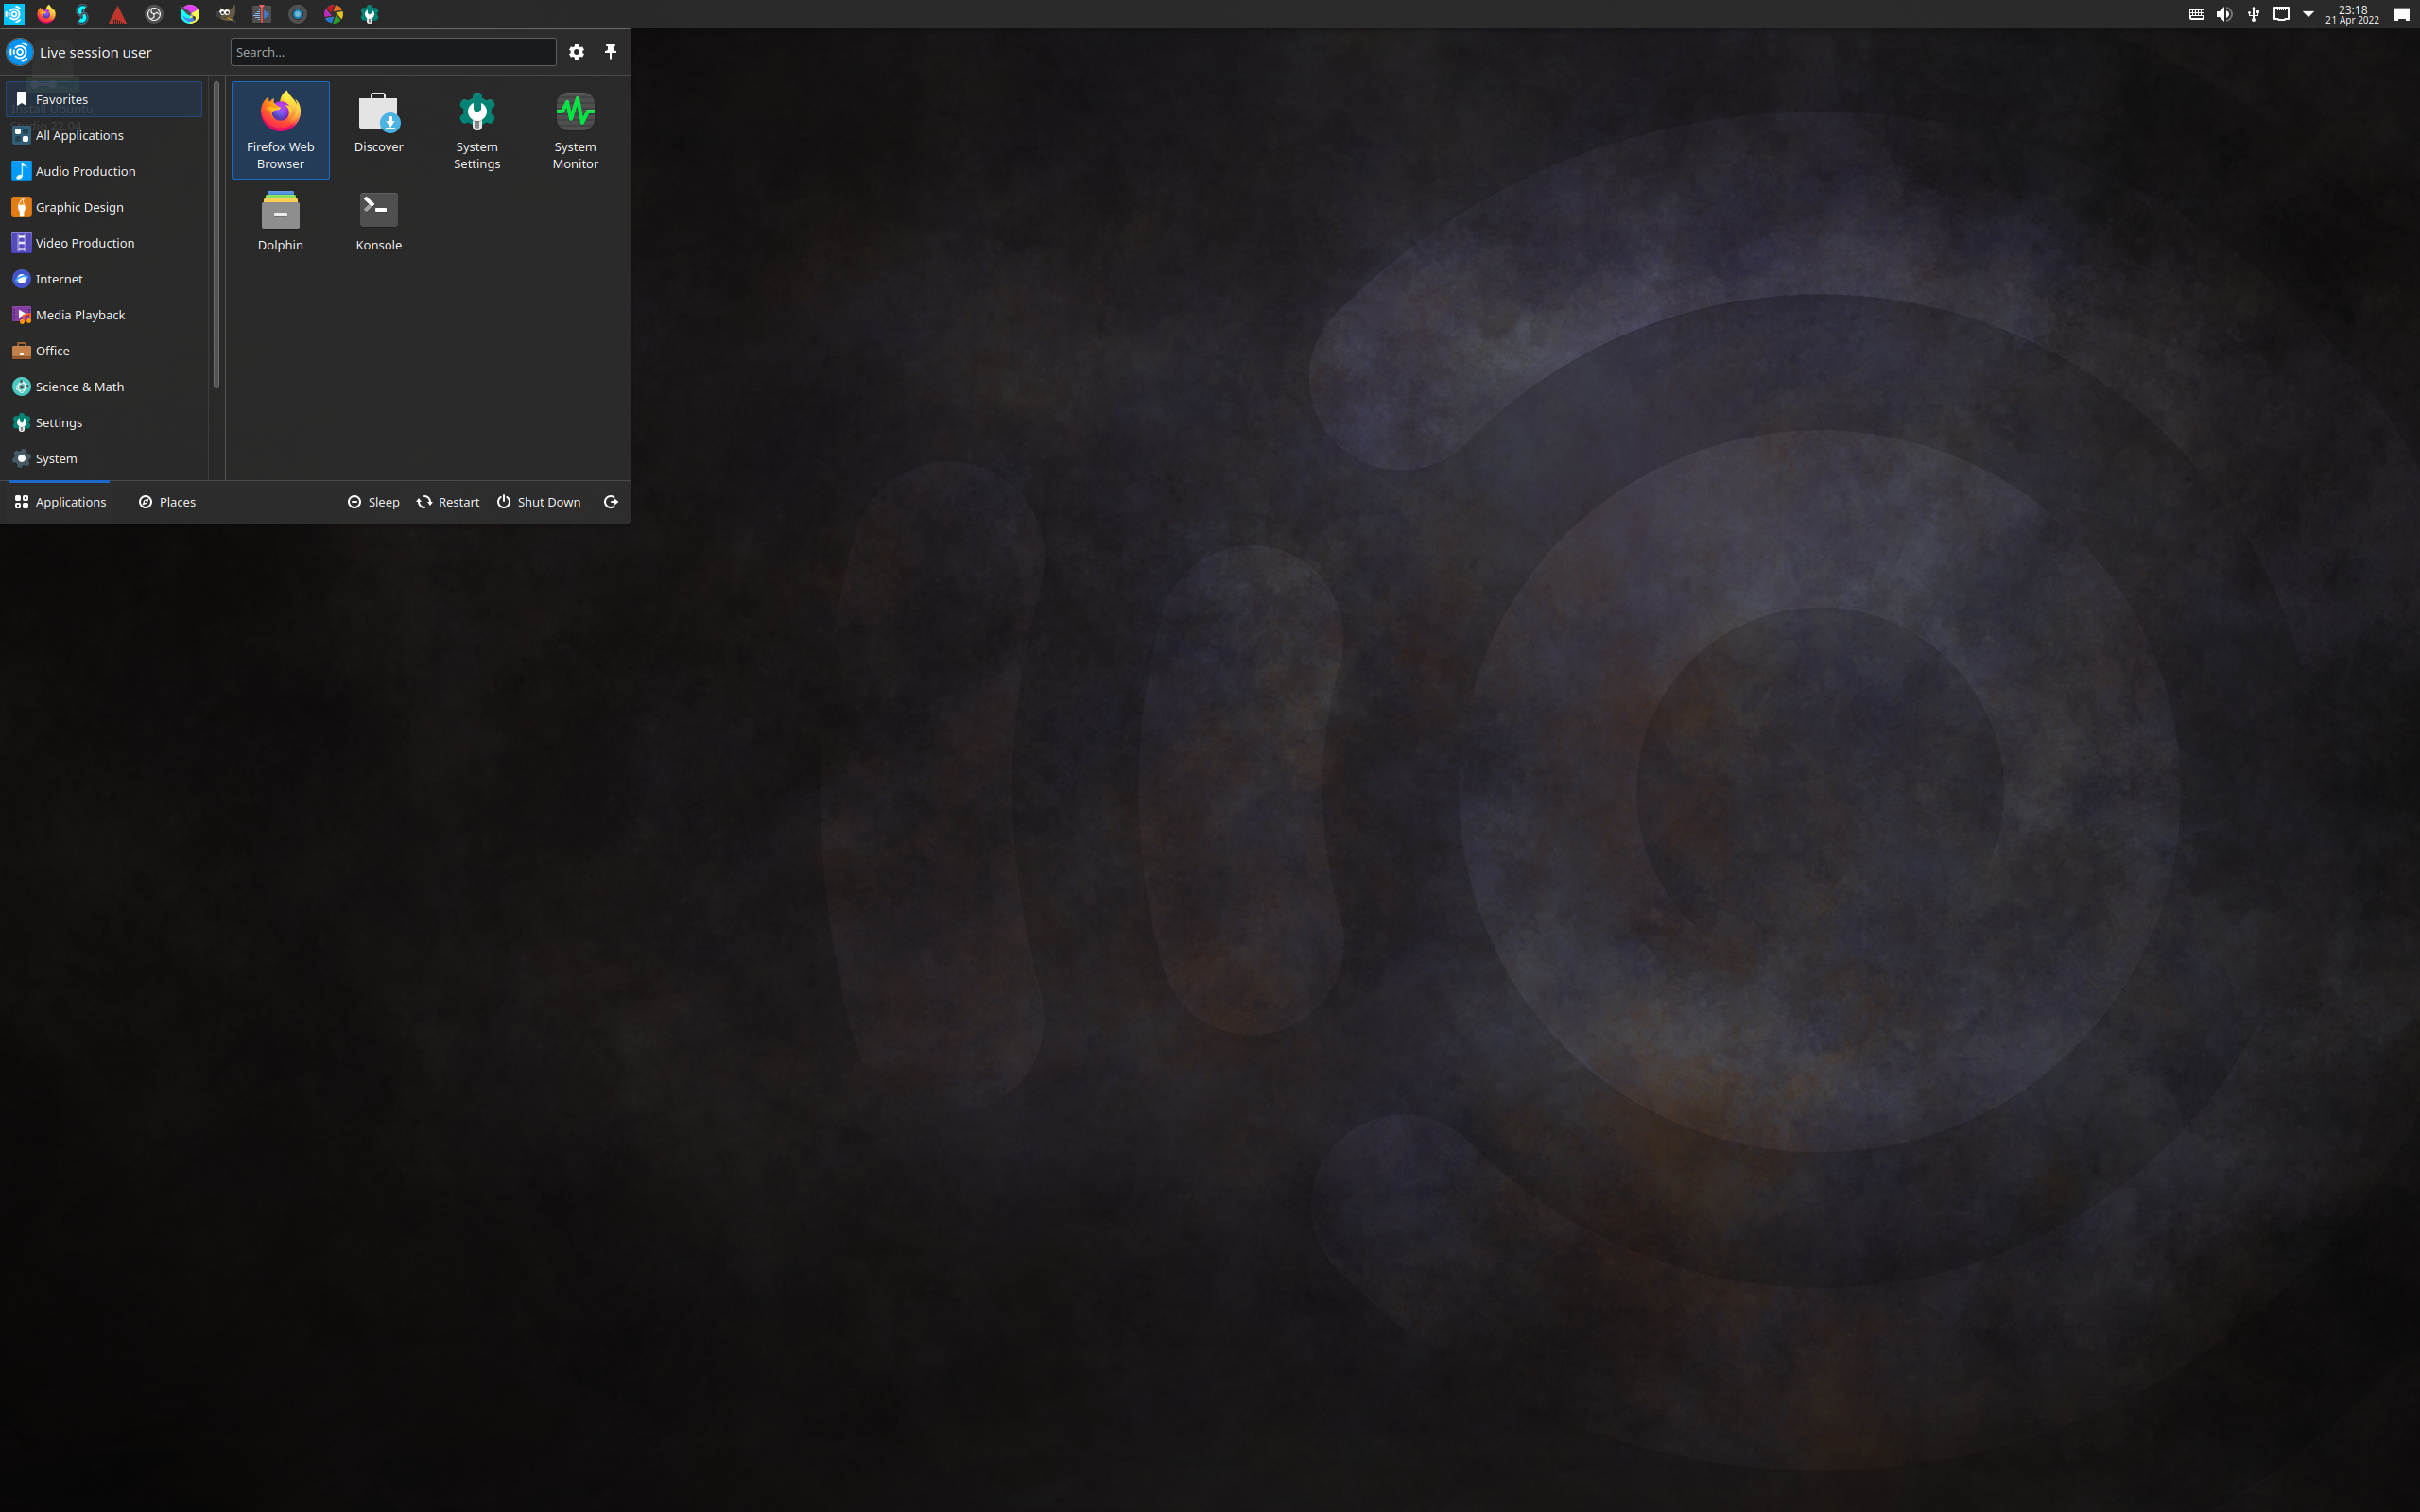The height and width of the screenshot is (1512, 2420).
Task: Open the clock calendar showing 23:18
Action: click(x=2352, y=14)
